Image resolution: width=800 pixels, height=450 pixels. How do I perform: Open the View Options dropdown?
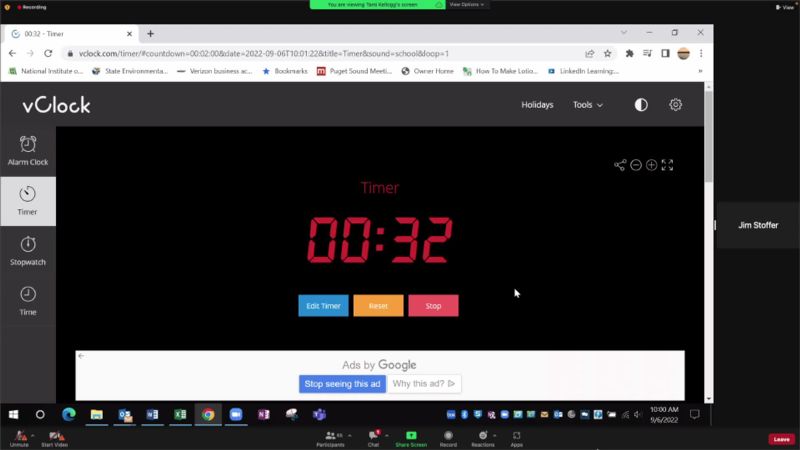coord(467,5)
